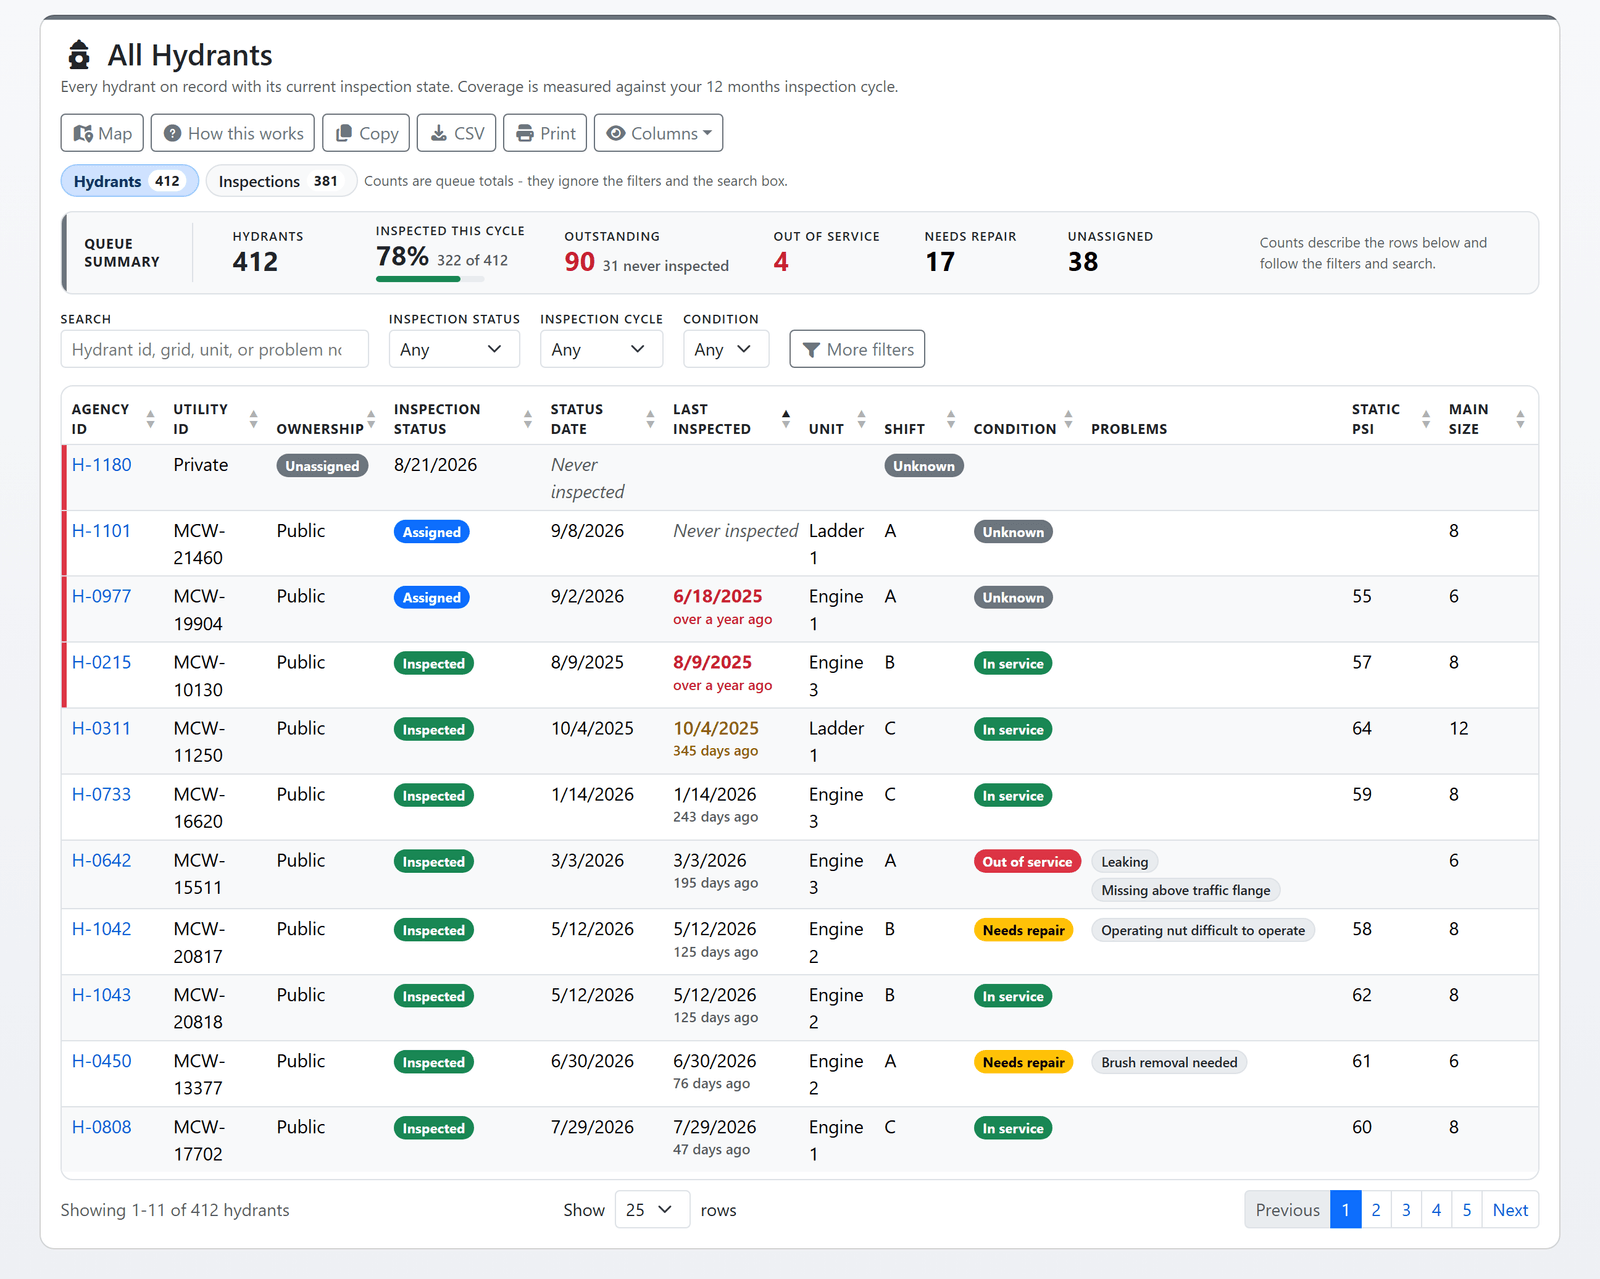This screenshot has height=1279, width=1600.
Task: Open hydrant H-0977 record
Action: coord(101,597)
